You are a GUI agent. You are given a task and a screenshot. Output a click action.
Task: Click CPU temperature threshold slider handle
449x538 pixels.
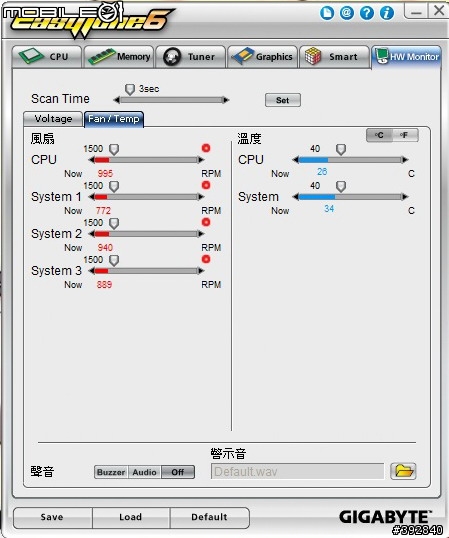tap(341, 150)
